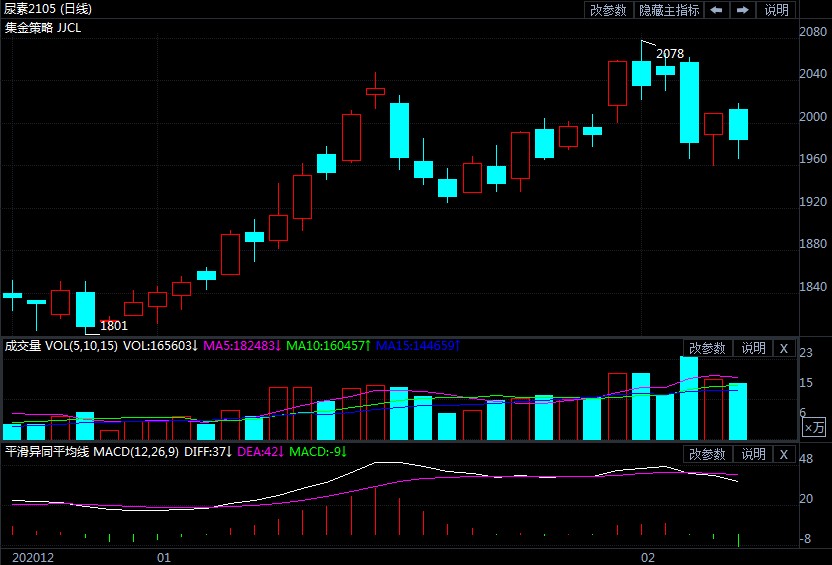Click the 1960 price axis label
Image resolution: width=832 pixels, height=565 pixels.
pos(813,159)
